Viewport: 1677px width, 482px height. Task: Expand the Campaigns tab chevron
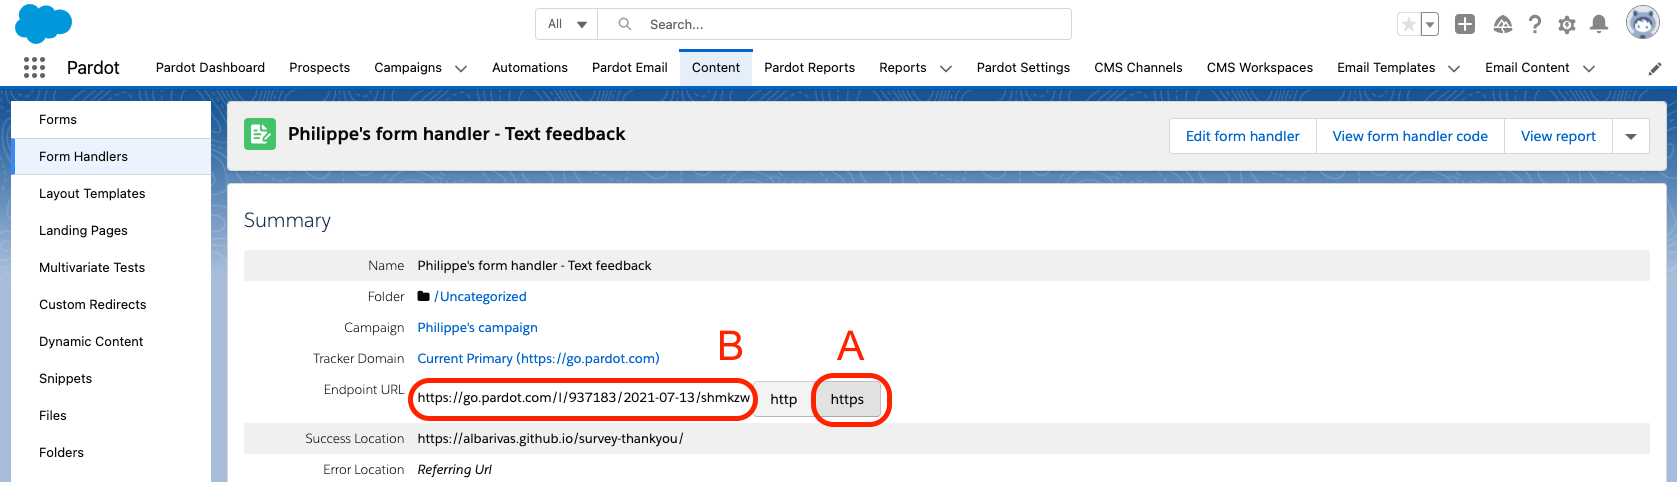(x=461, y=68)
